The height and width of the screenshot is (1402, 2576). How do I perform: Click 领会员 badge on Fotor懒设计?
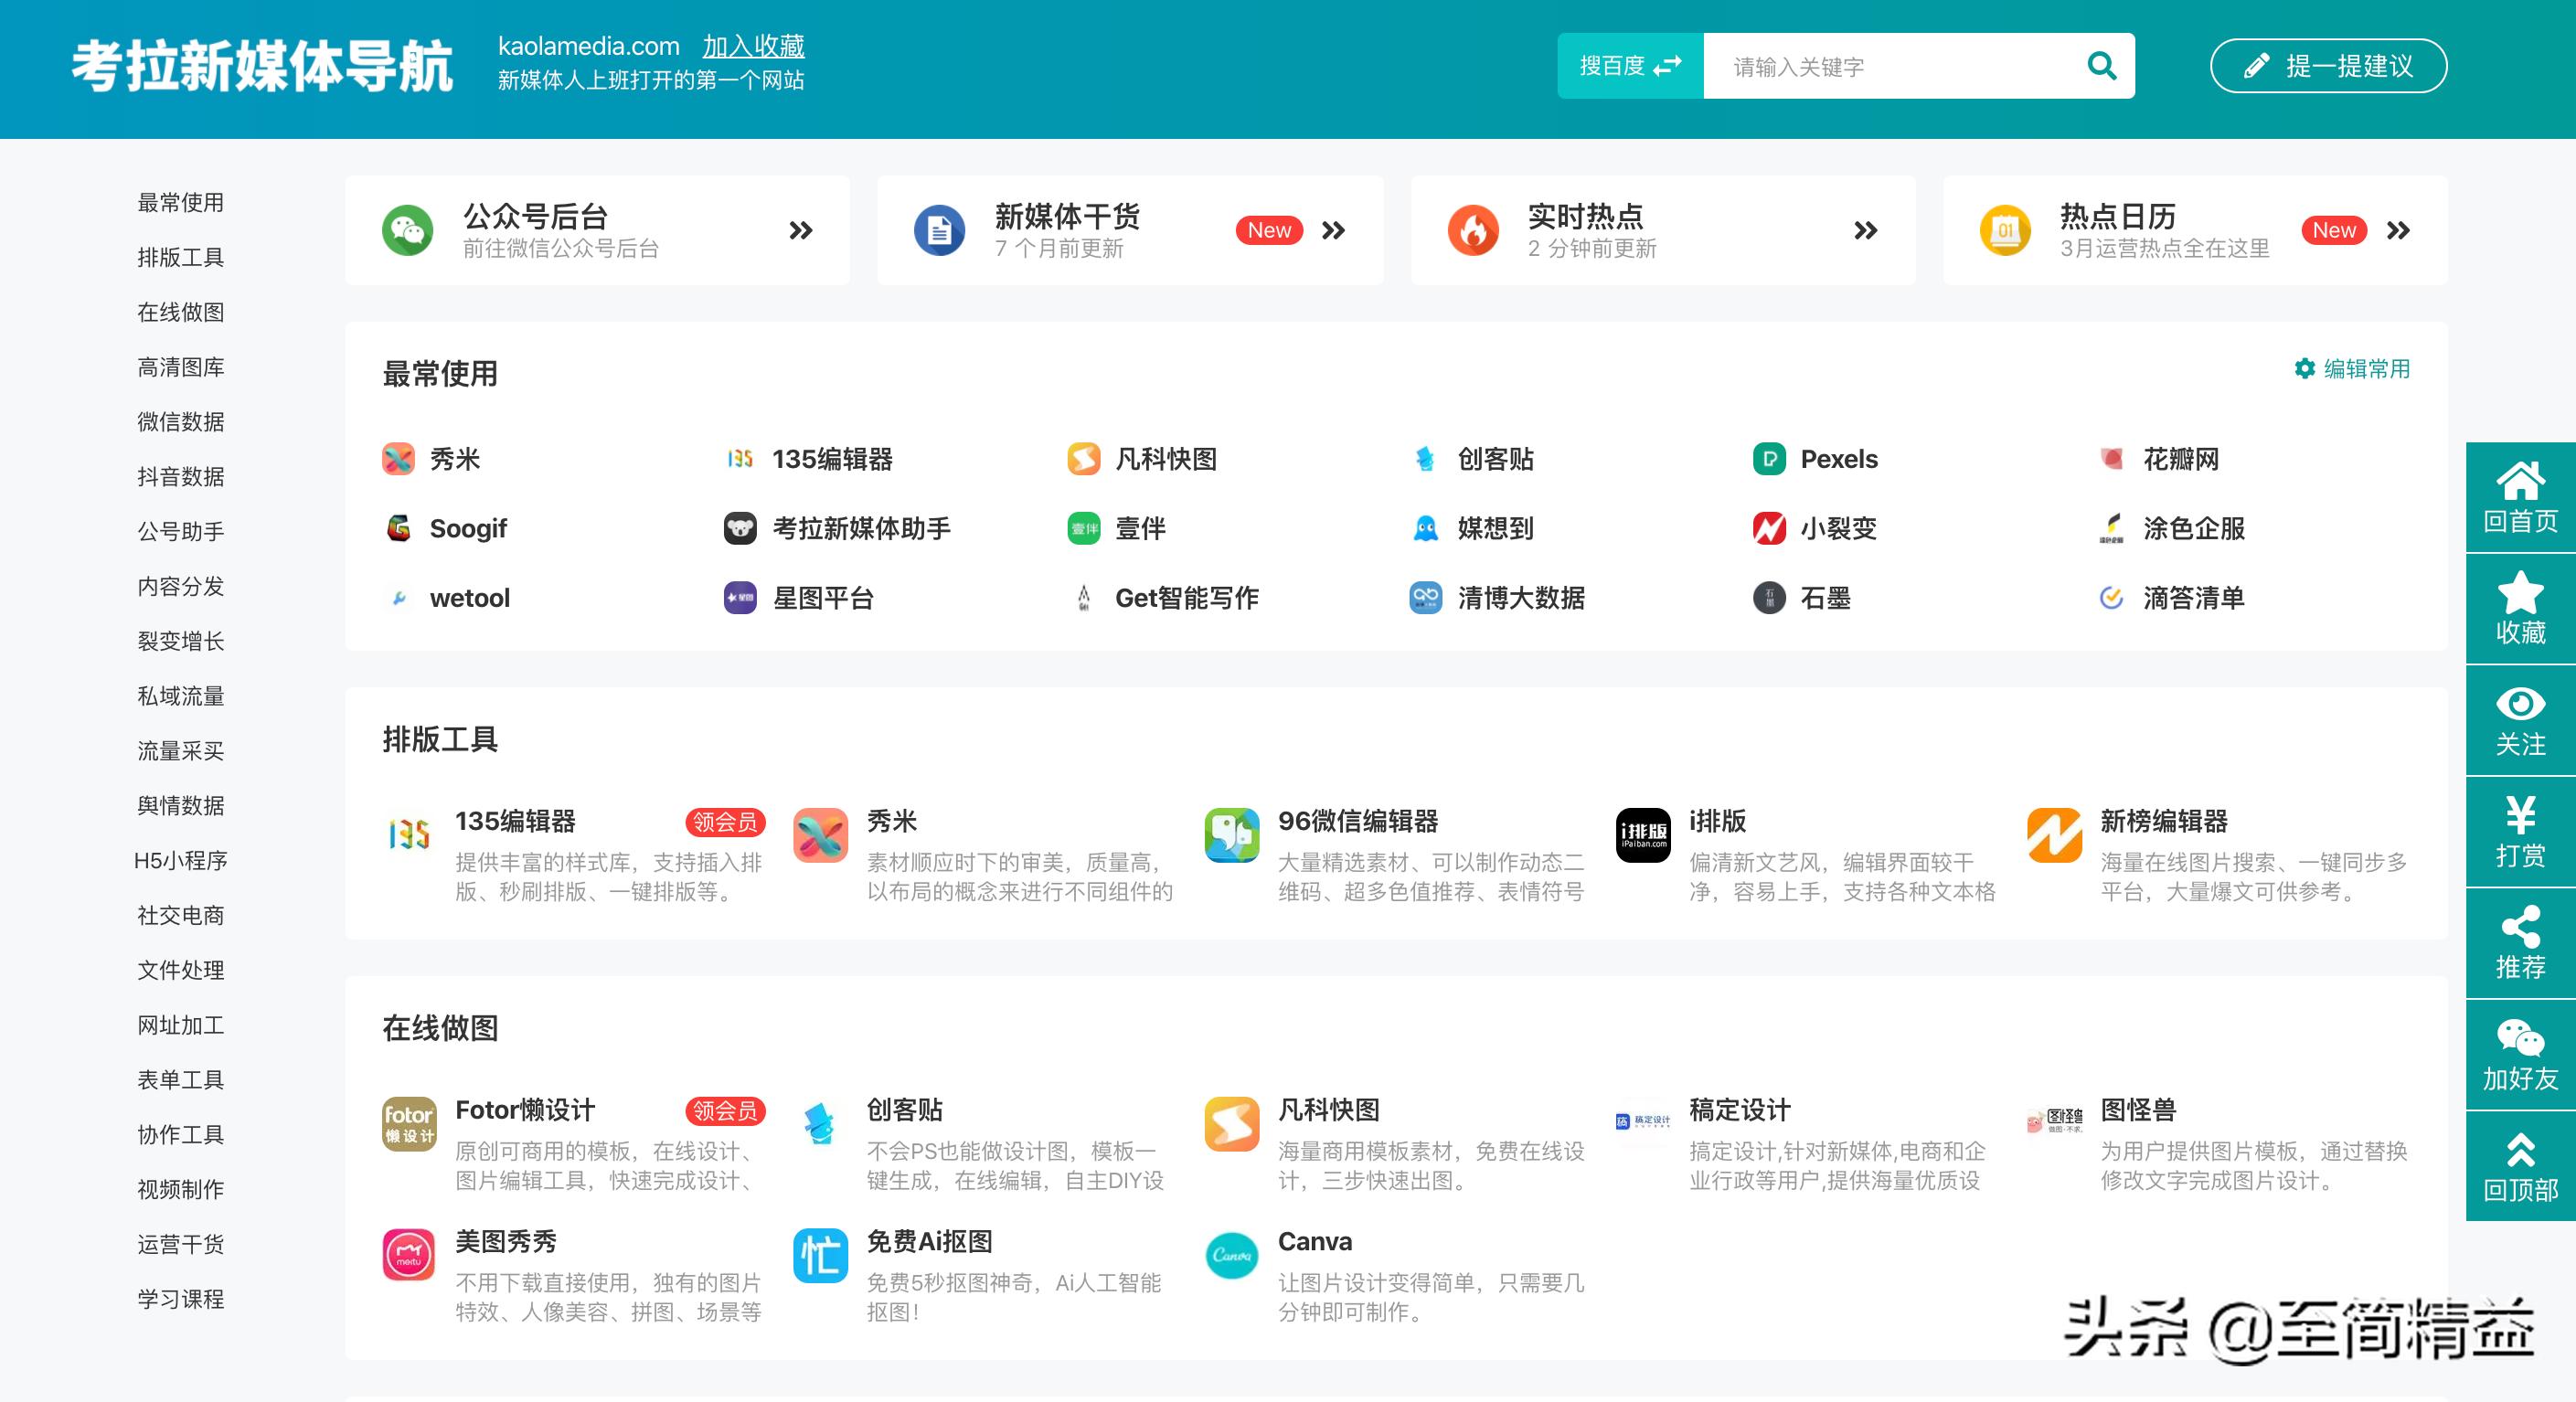point(725,1111)
